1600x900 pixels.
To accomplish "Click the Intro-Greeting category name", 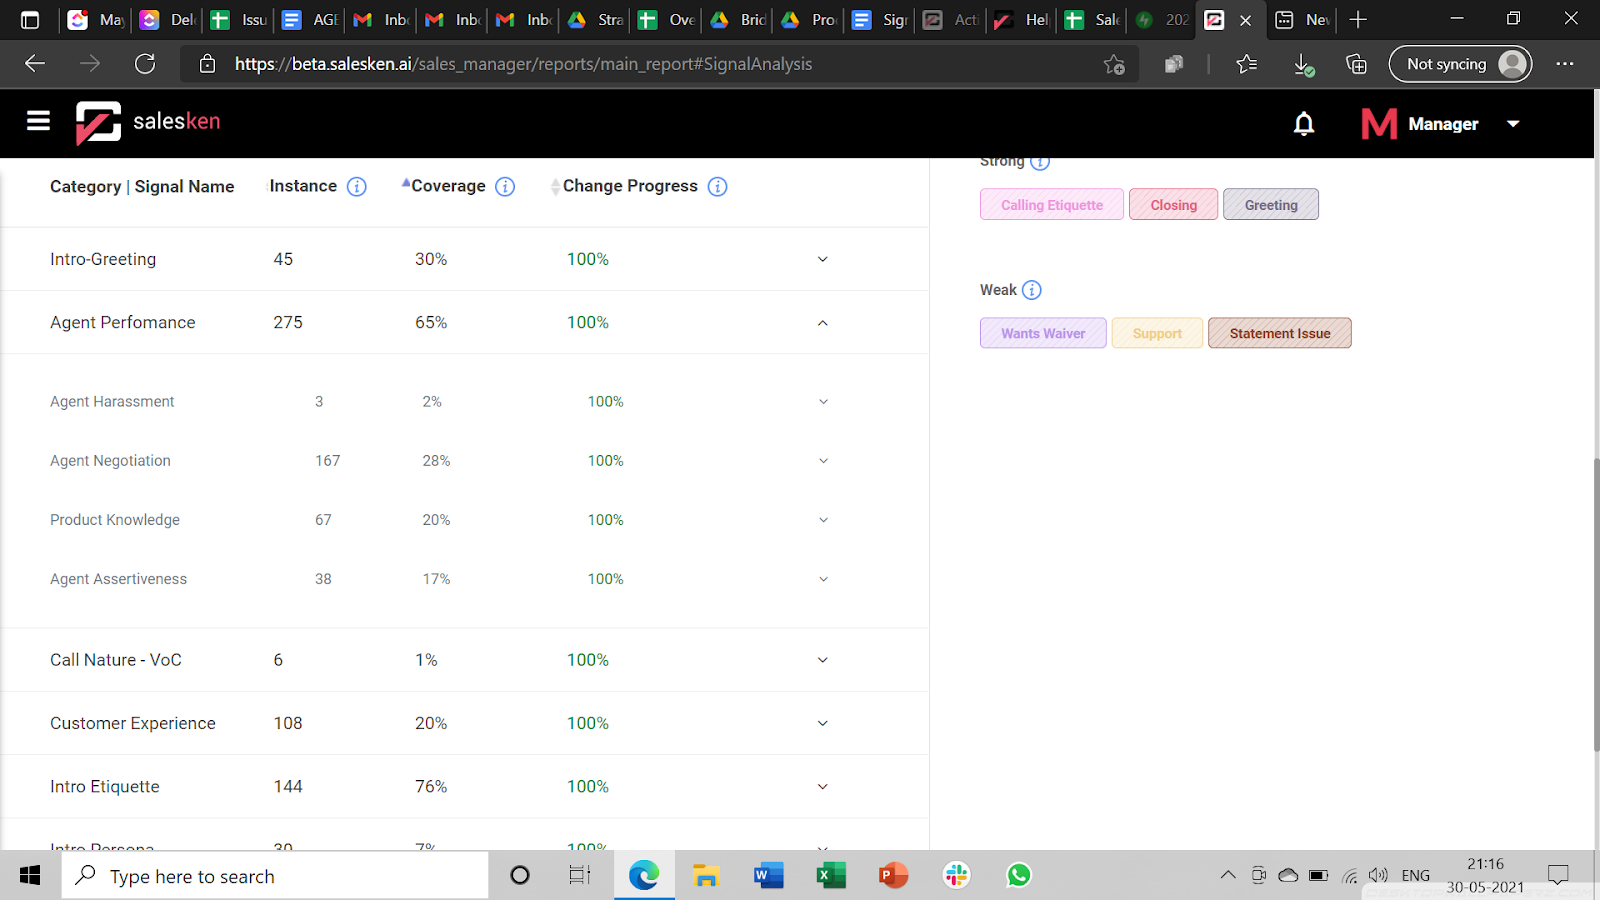I will [103, 259].
